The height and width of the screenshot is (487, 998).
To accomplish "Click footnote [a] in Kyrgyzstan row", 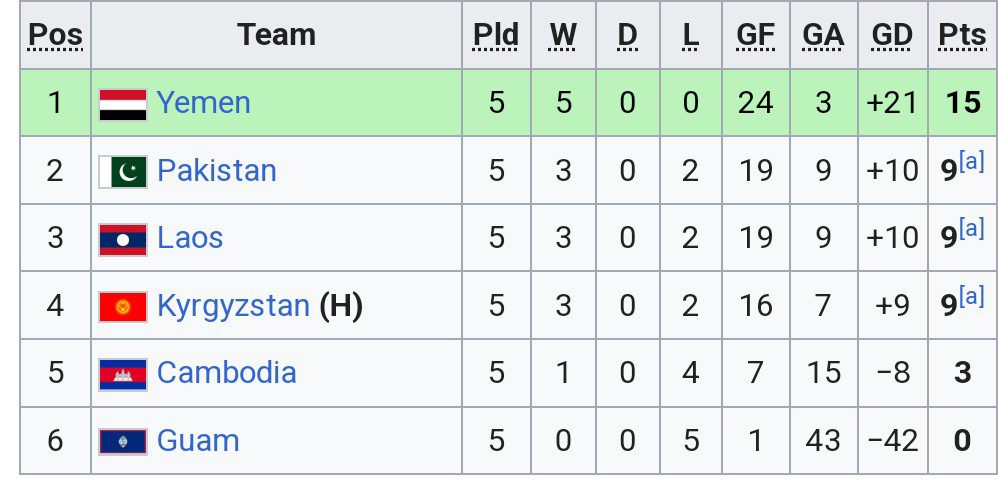I will point(971,297).
